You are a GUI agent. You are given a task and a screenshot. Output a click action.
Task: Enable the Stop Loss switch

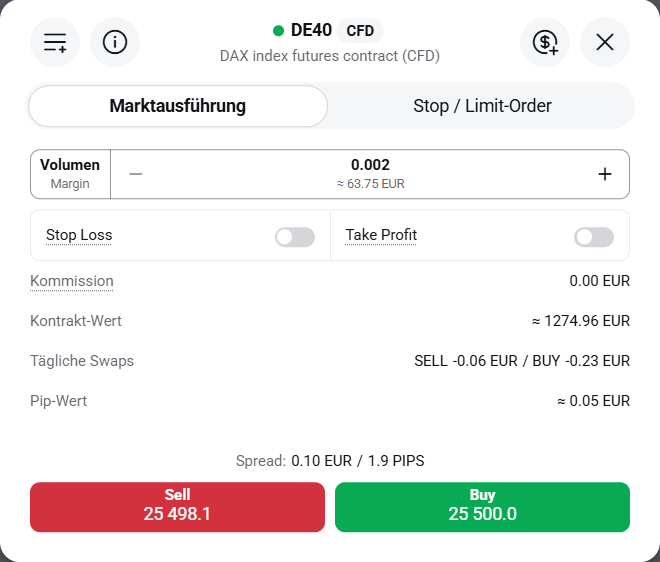click(295, 237)
